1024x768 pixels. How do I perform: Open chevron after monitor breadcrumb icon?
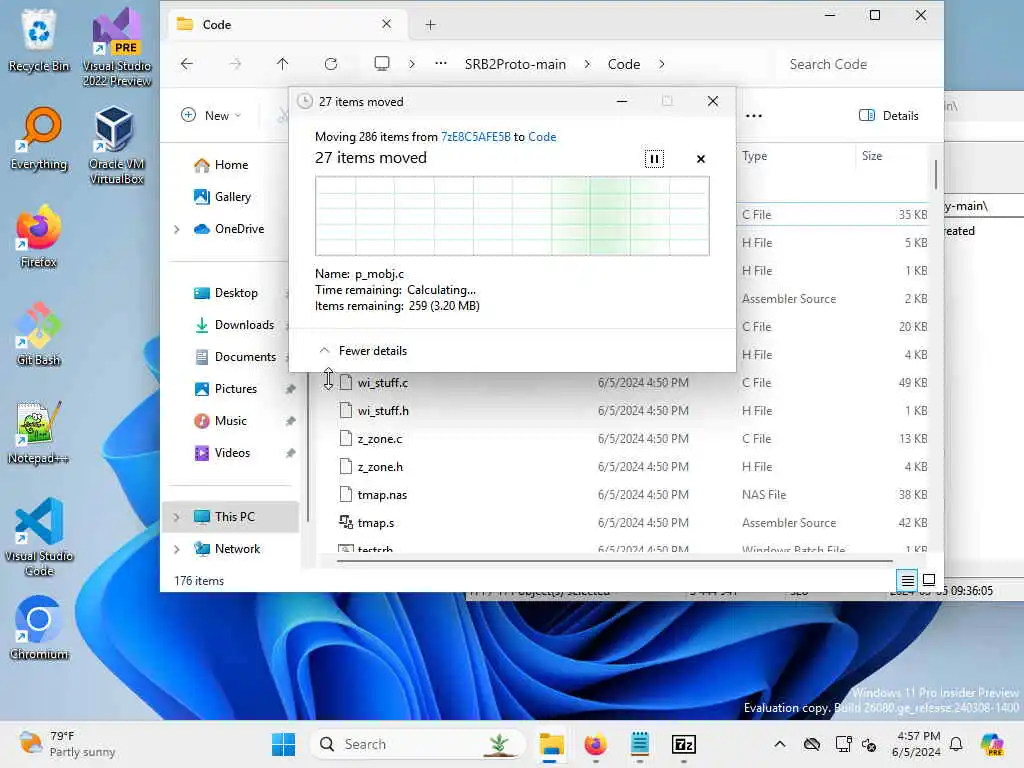[x=411, y=64]
